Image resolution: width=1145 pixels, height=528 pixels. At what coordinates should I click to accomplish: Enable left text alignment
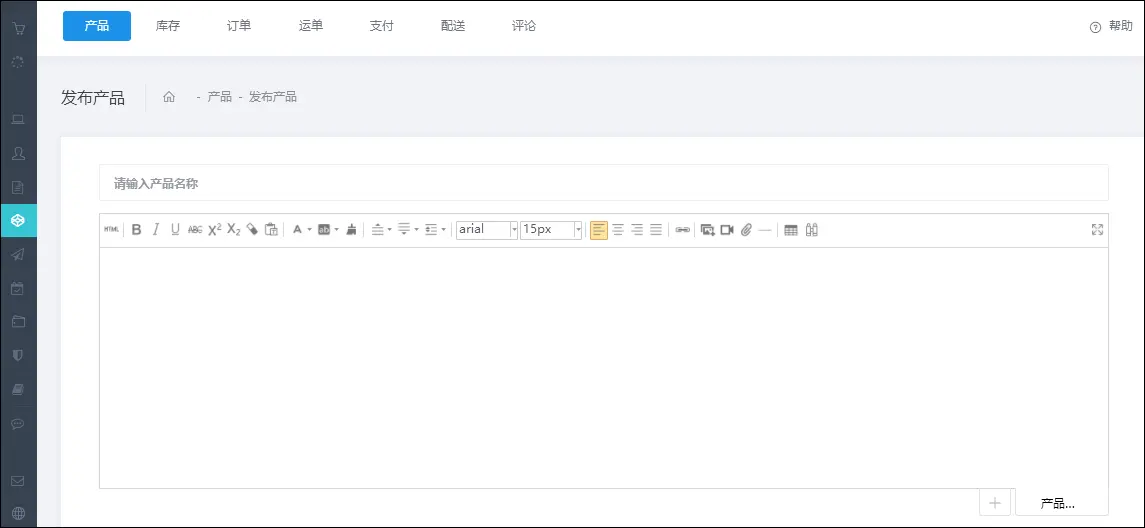point(599,230)
